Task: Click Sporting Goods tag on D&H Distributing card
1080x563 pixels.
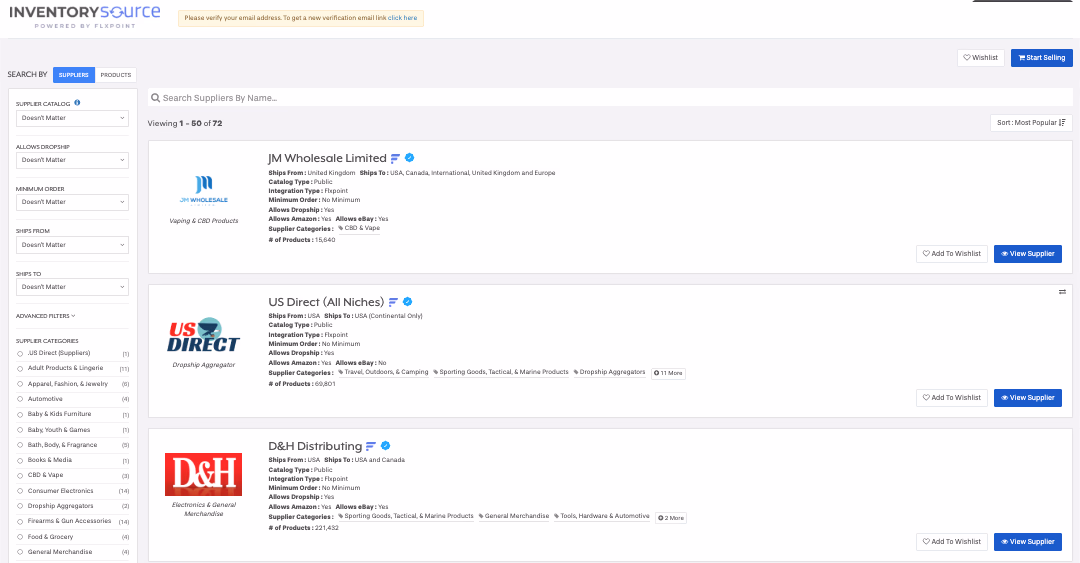Action: pyautogui.click(x=406, y=516)
